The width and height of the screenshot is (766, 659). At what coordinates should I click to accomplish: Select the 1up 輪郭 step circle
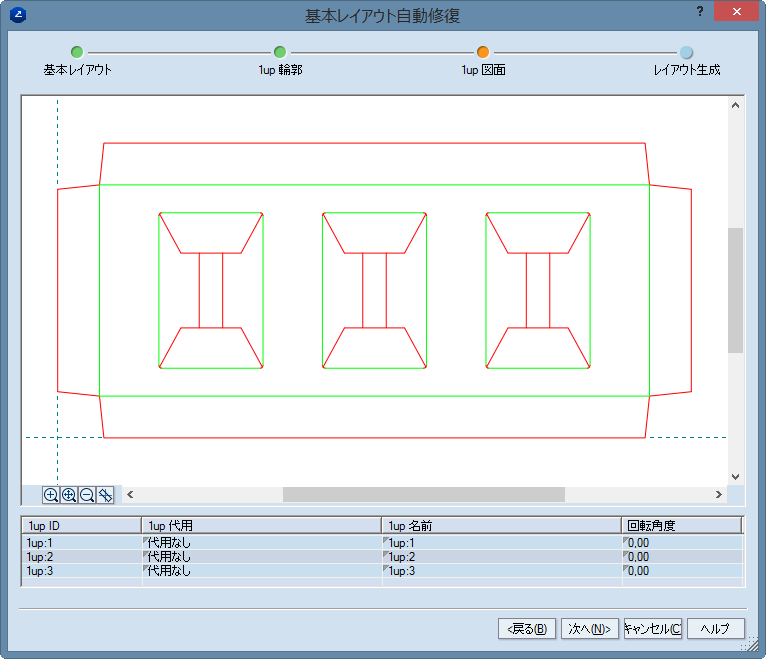(x=280, y=52)
